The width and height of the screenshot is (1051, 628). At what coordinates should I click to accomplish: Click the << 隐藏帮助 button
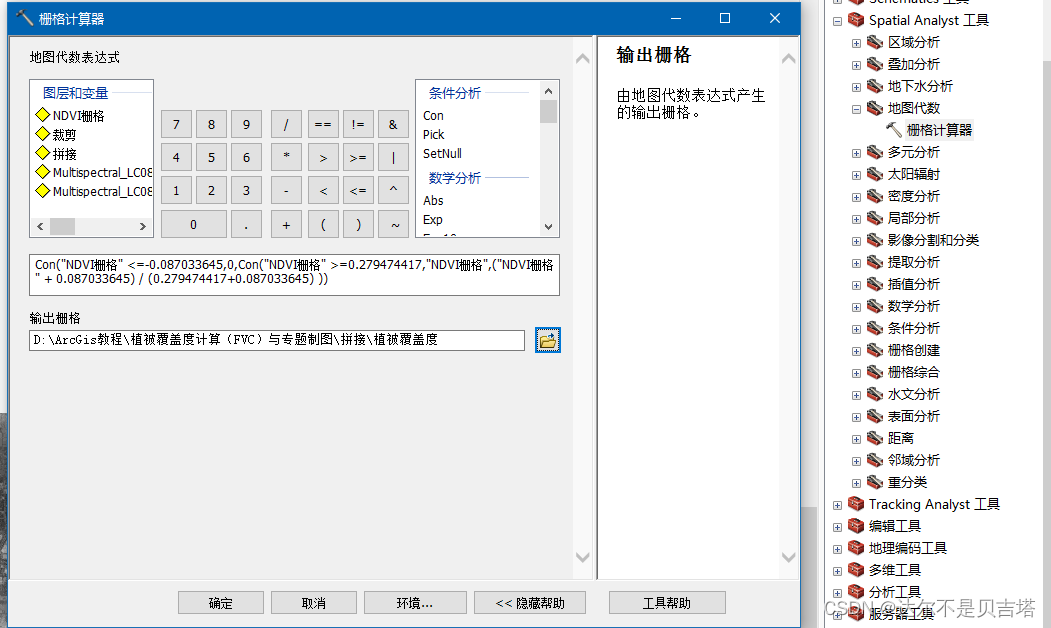click(x=530, y=603)
